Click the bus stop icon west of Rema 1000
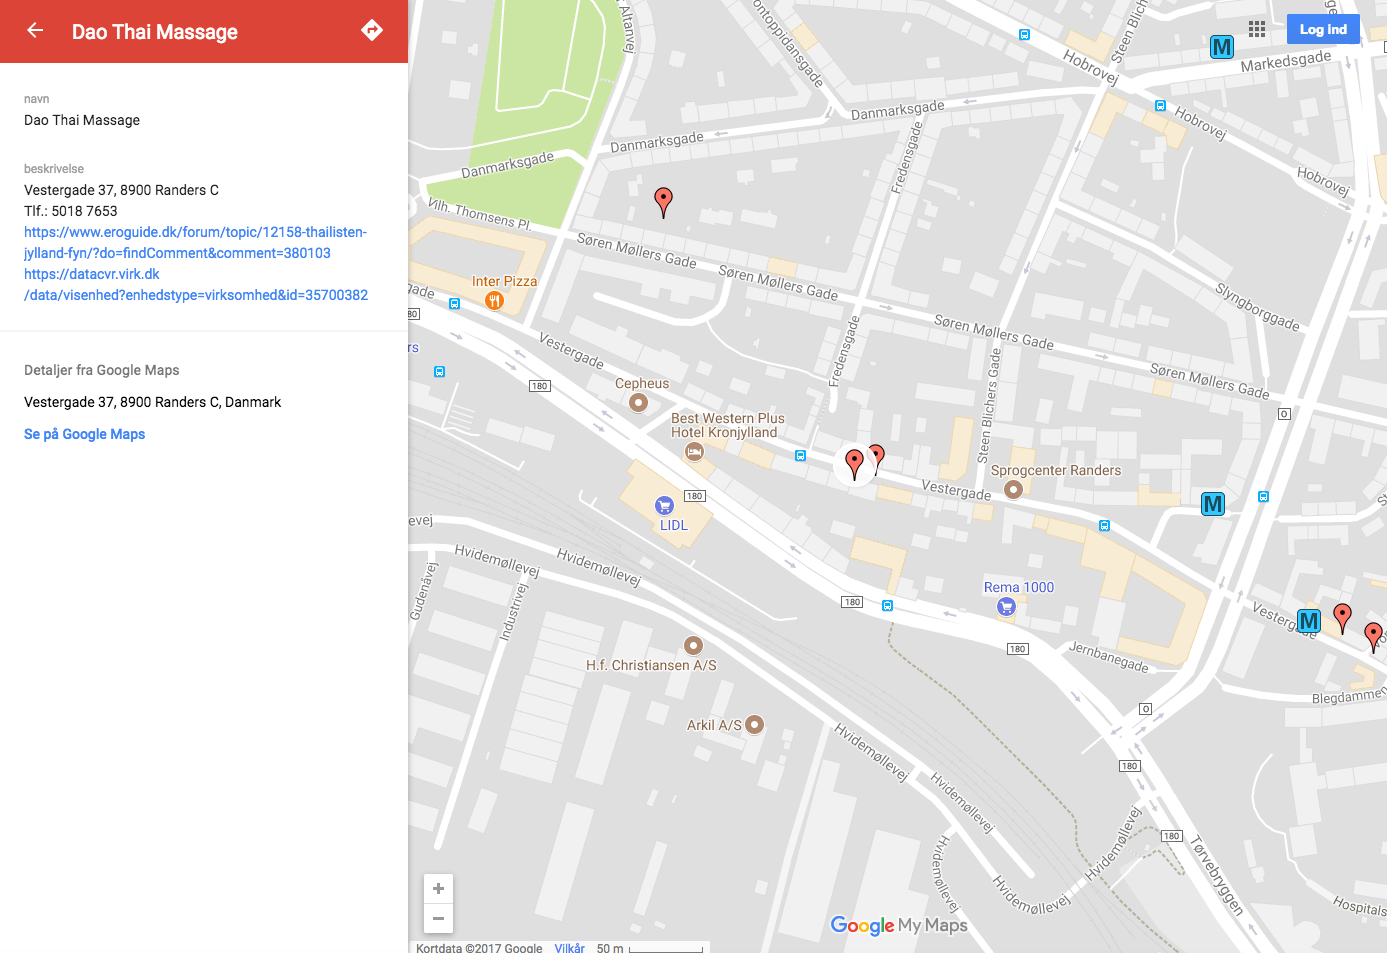The width and height of the screenshot is (1387, 953). tap(887, 606)
